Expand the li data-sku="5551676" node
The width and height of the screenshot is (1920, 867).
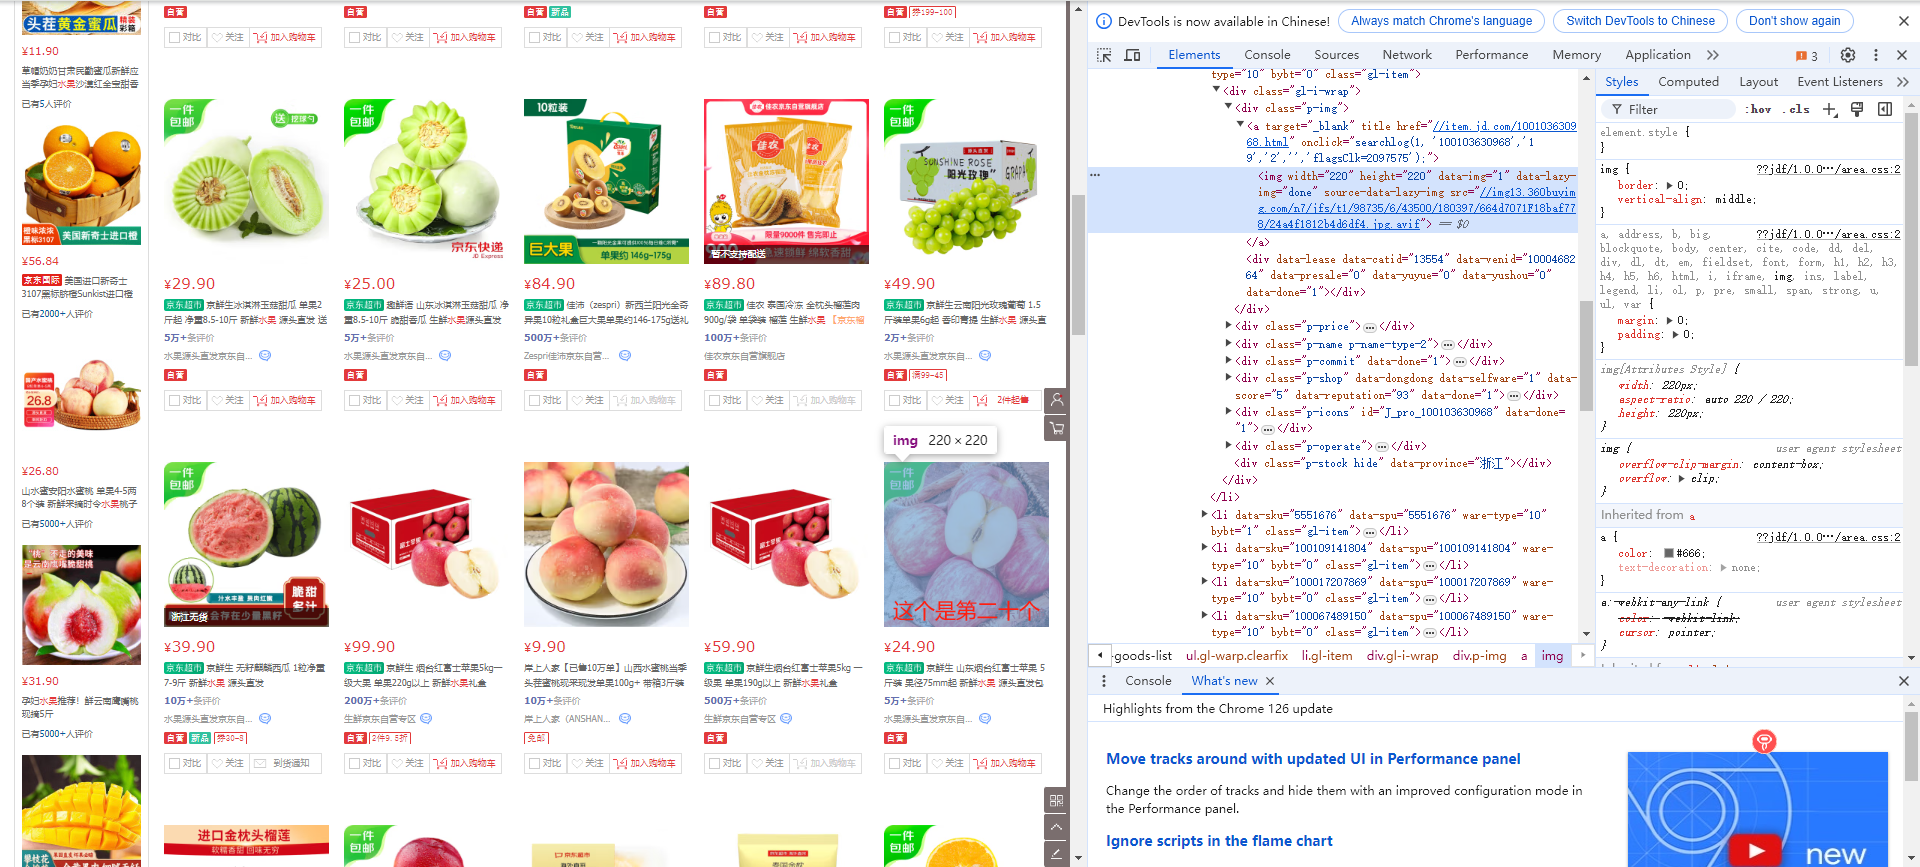click(1205, 514)
